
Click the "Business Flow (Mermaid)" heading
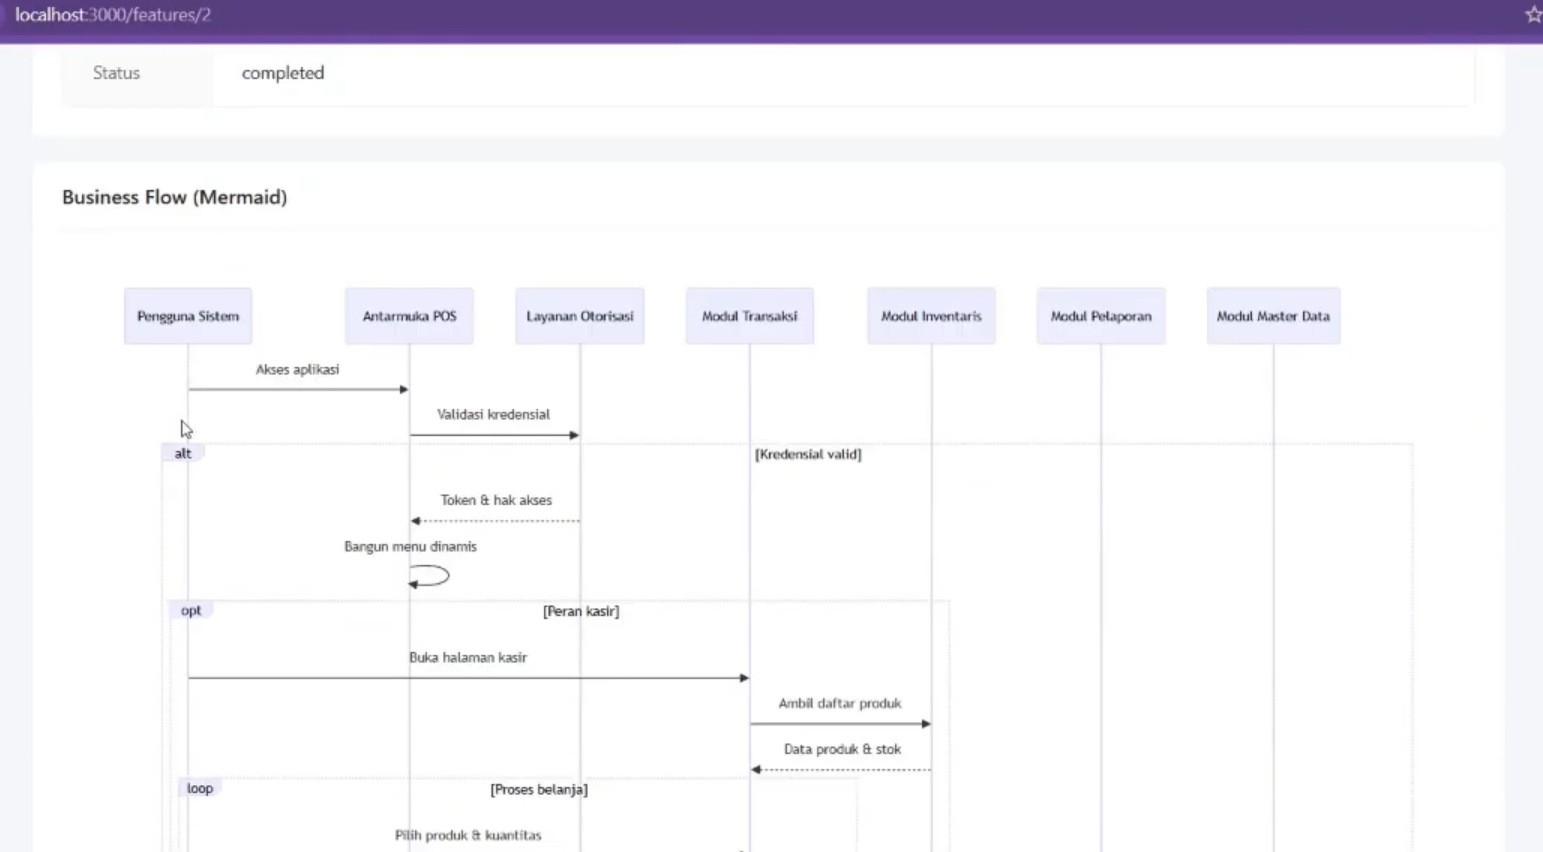[x=174, y=197]
